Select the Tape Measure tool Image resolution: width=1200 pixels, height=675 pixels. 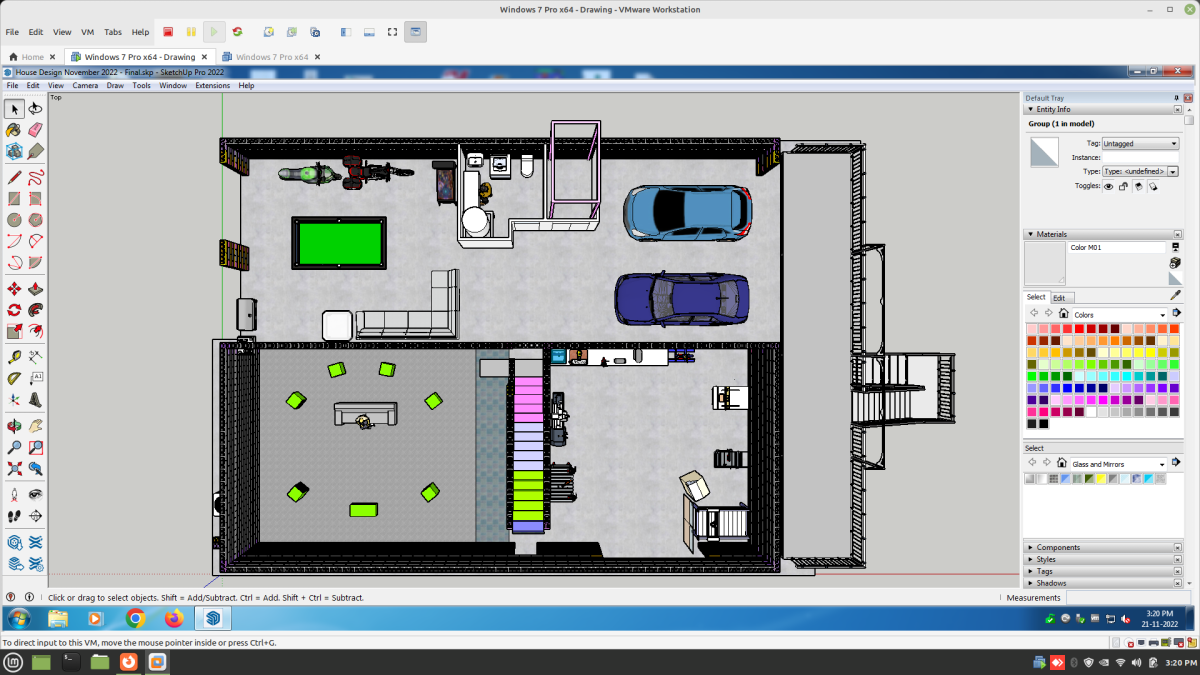click(14, 357)
